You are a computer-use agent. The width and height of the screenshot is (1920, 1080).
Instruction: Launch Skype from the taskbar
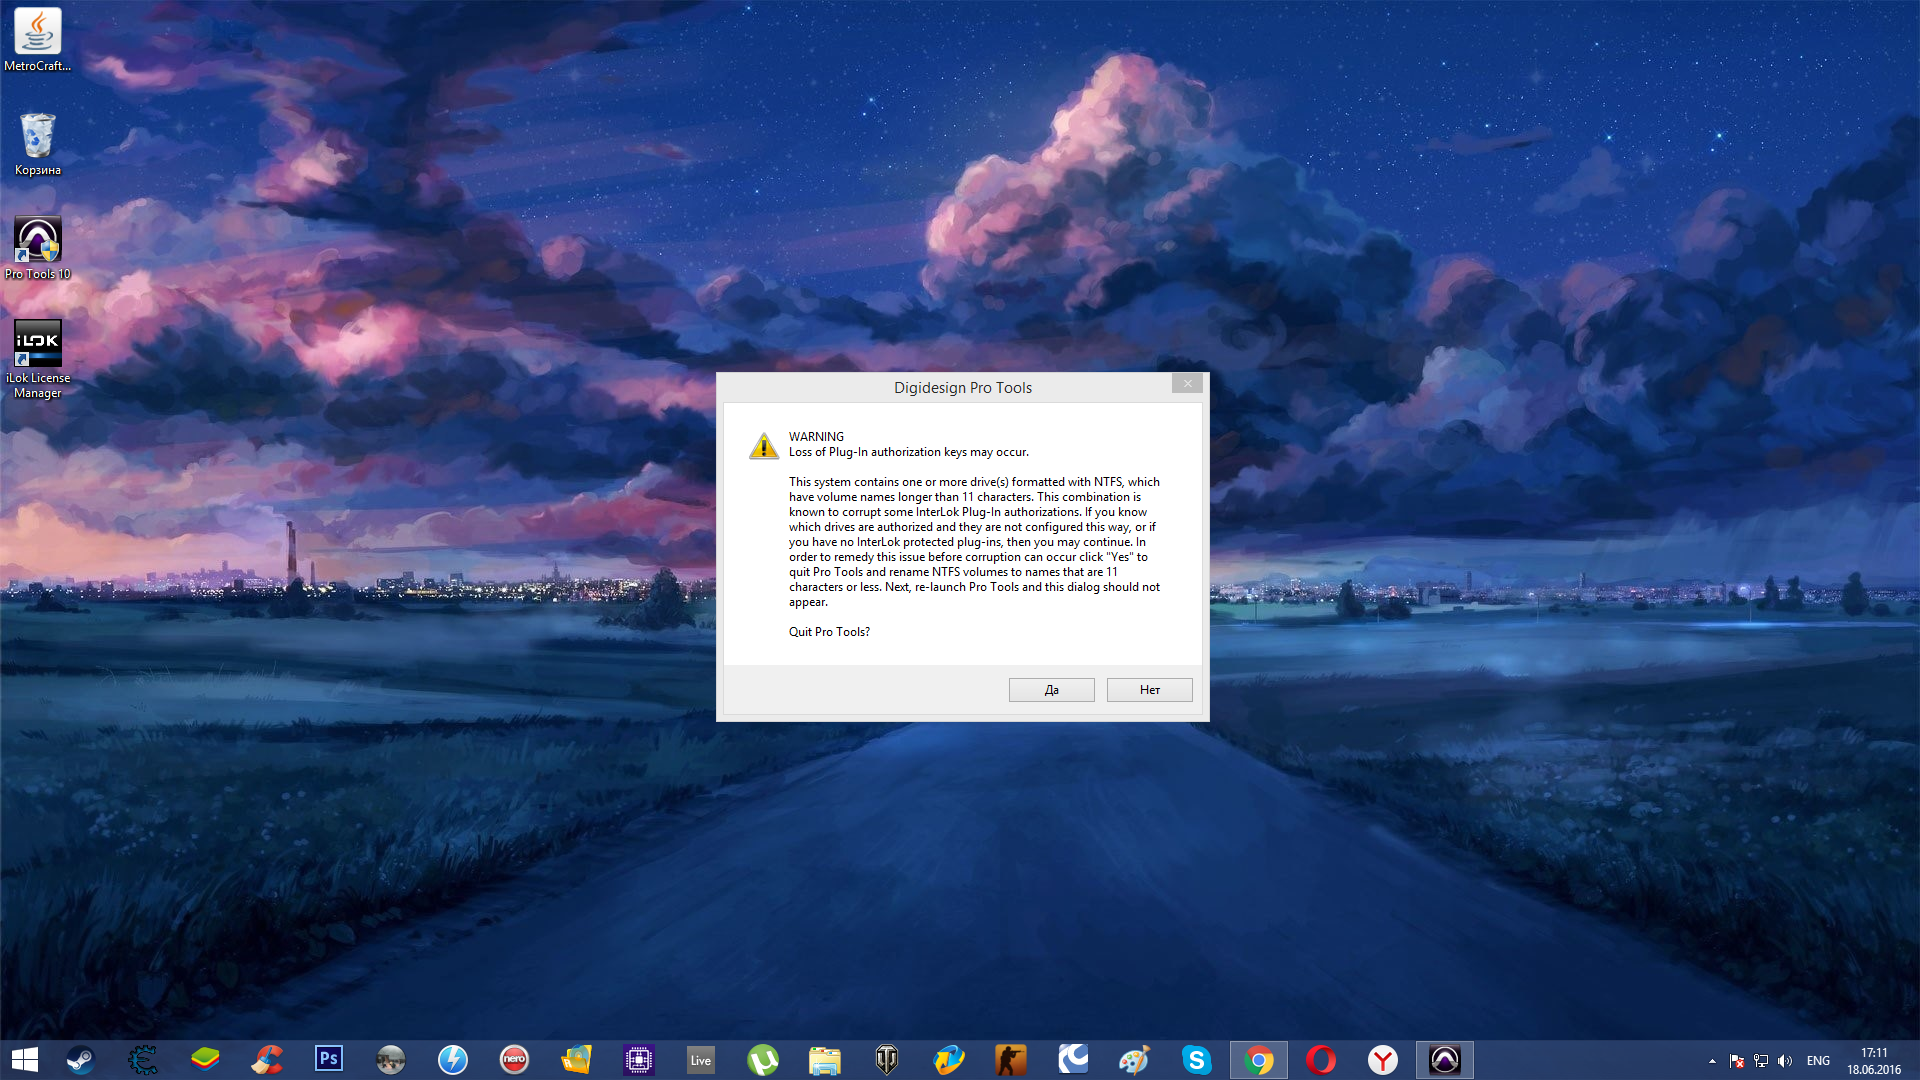1197,1060
